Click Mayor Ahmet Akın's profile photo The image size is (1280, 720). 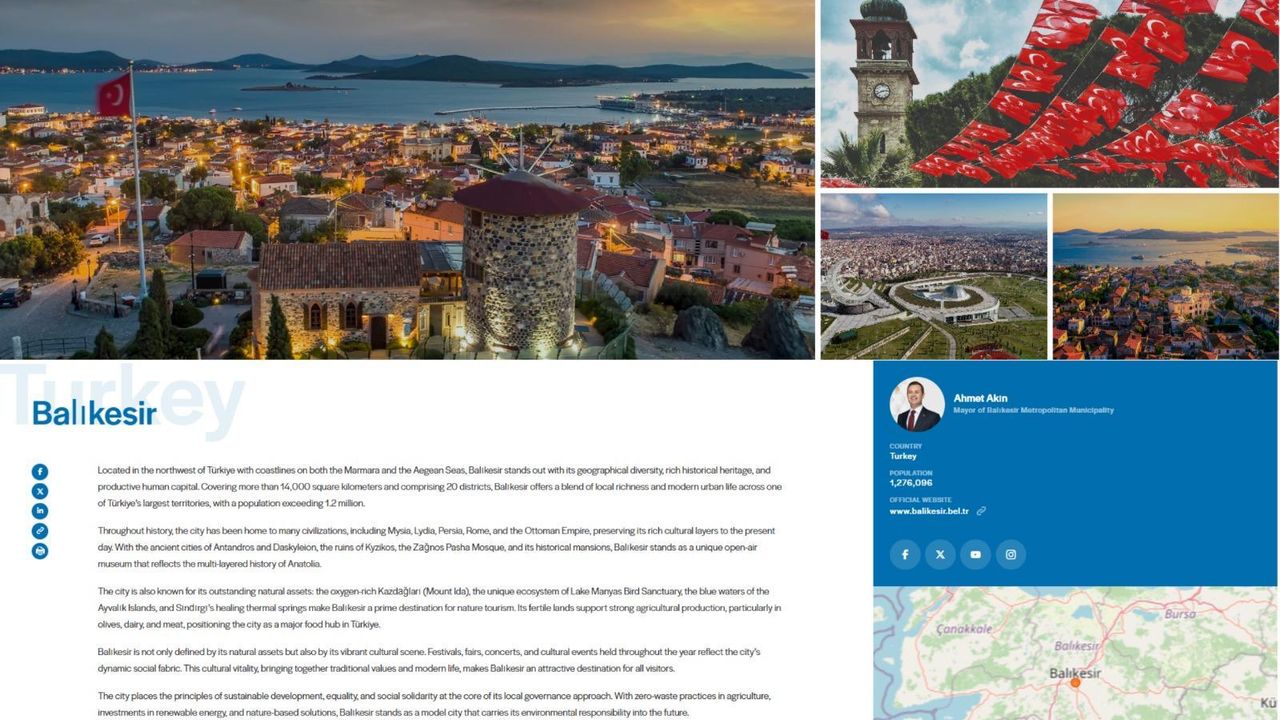coord(917,404)
